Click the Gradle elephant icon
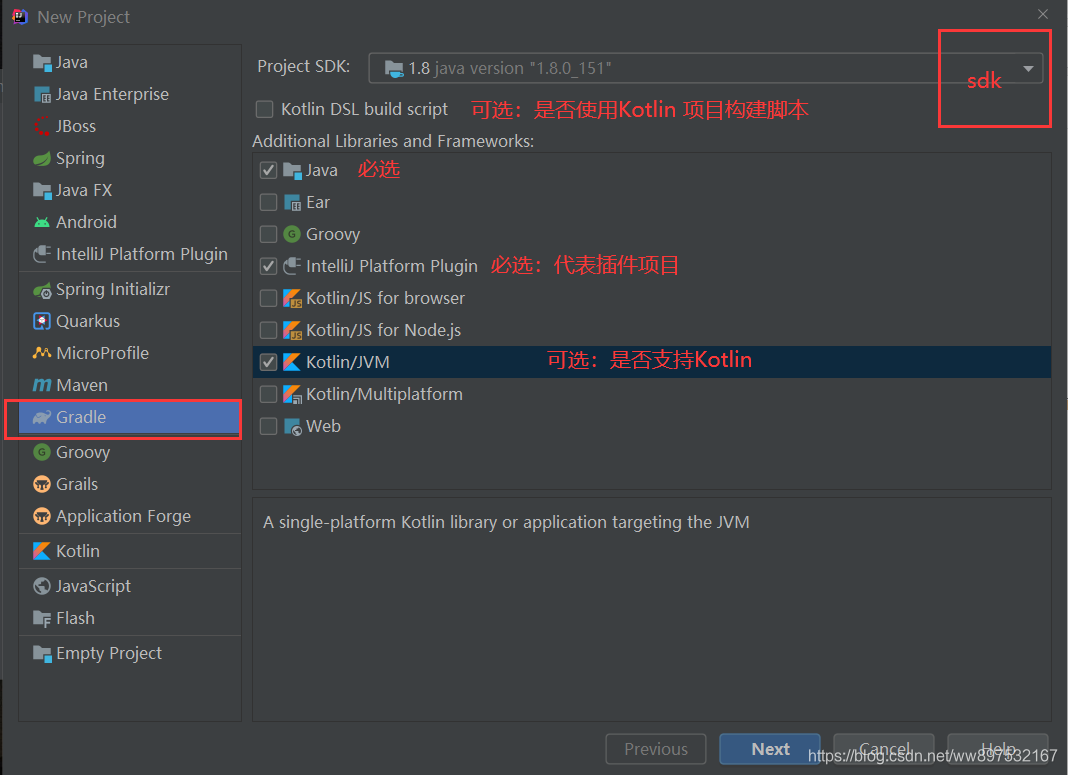This screenshot has height=775, width=1068. pyautogui.click(x=42, y=417)
